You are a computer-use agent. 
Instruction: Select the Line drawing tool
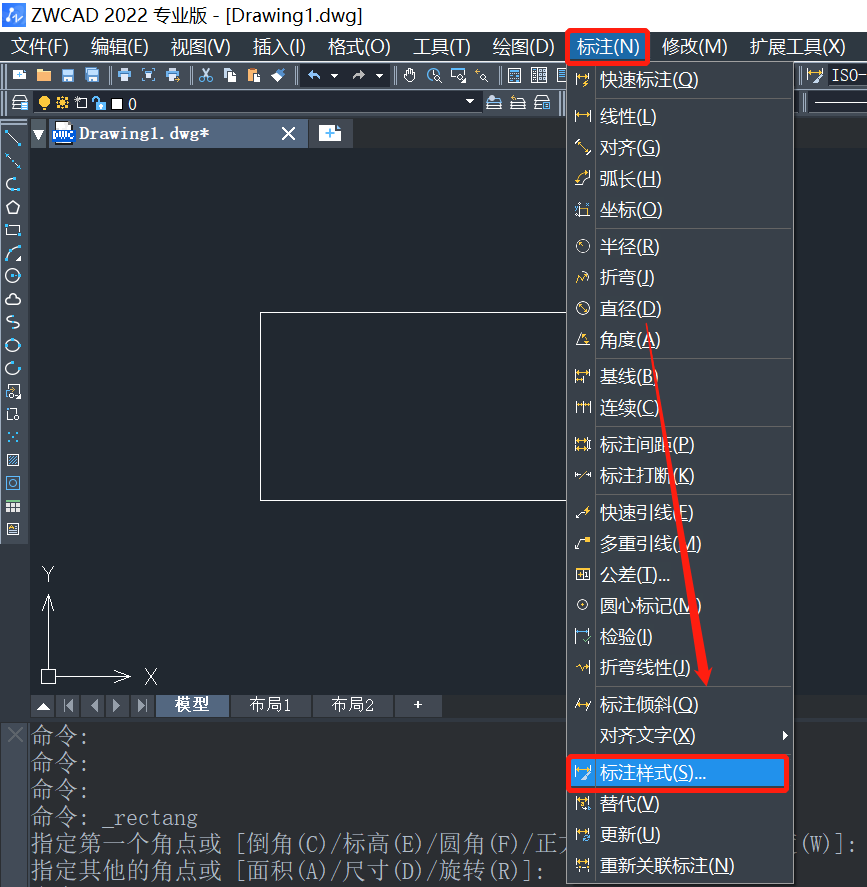tap(13, 138)
